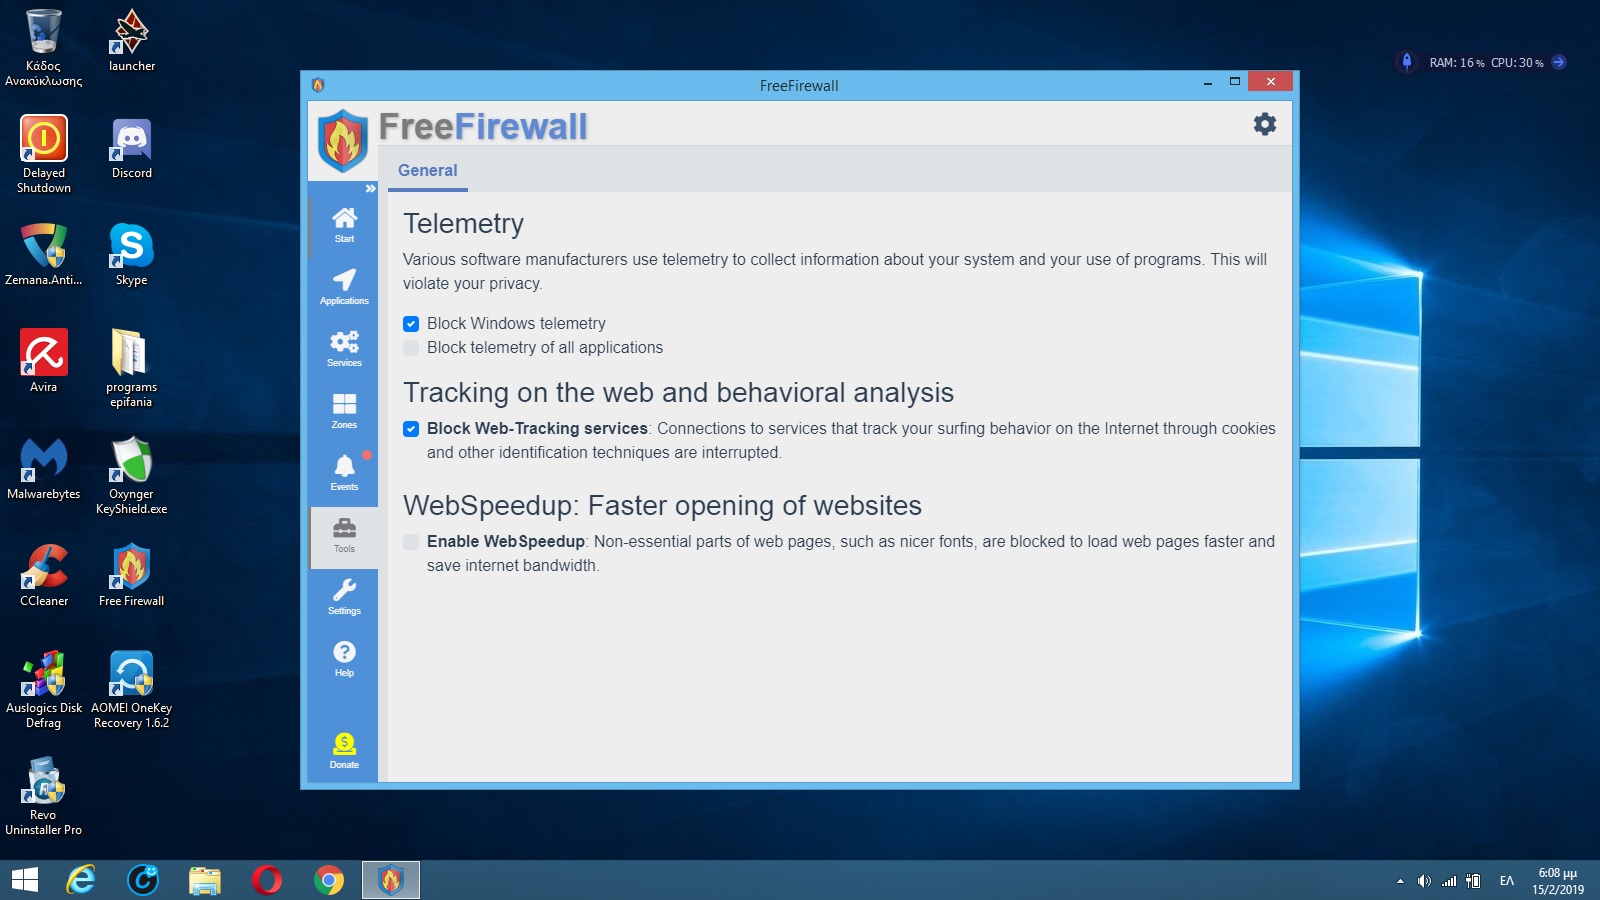Open the volume control in tray
Viewport: 1600px width, 900px height.
click(1424, 881)
